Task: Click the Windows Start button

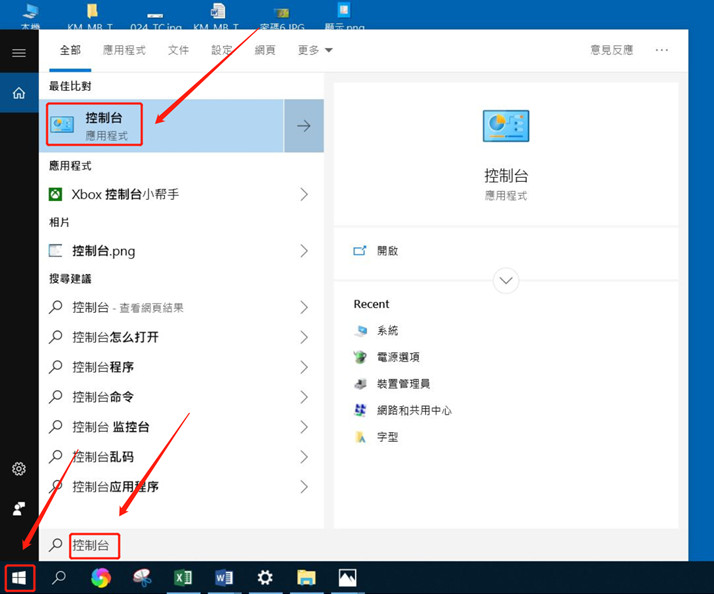Action: 19,578
